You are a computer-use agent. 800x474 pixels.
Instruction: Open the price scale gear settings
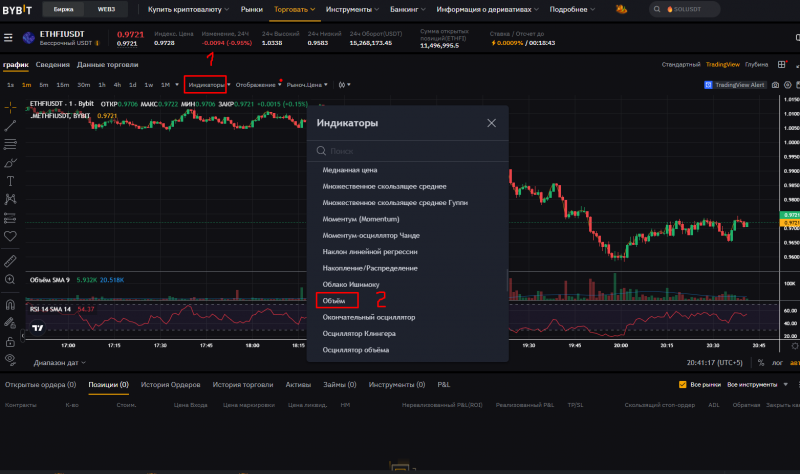click(x=794, y=346)
